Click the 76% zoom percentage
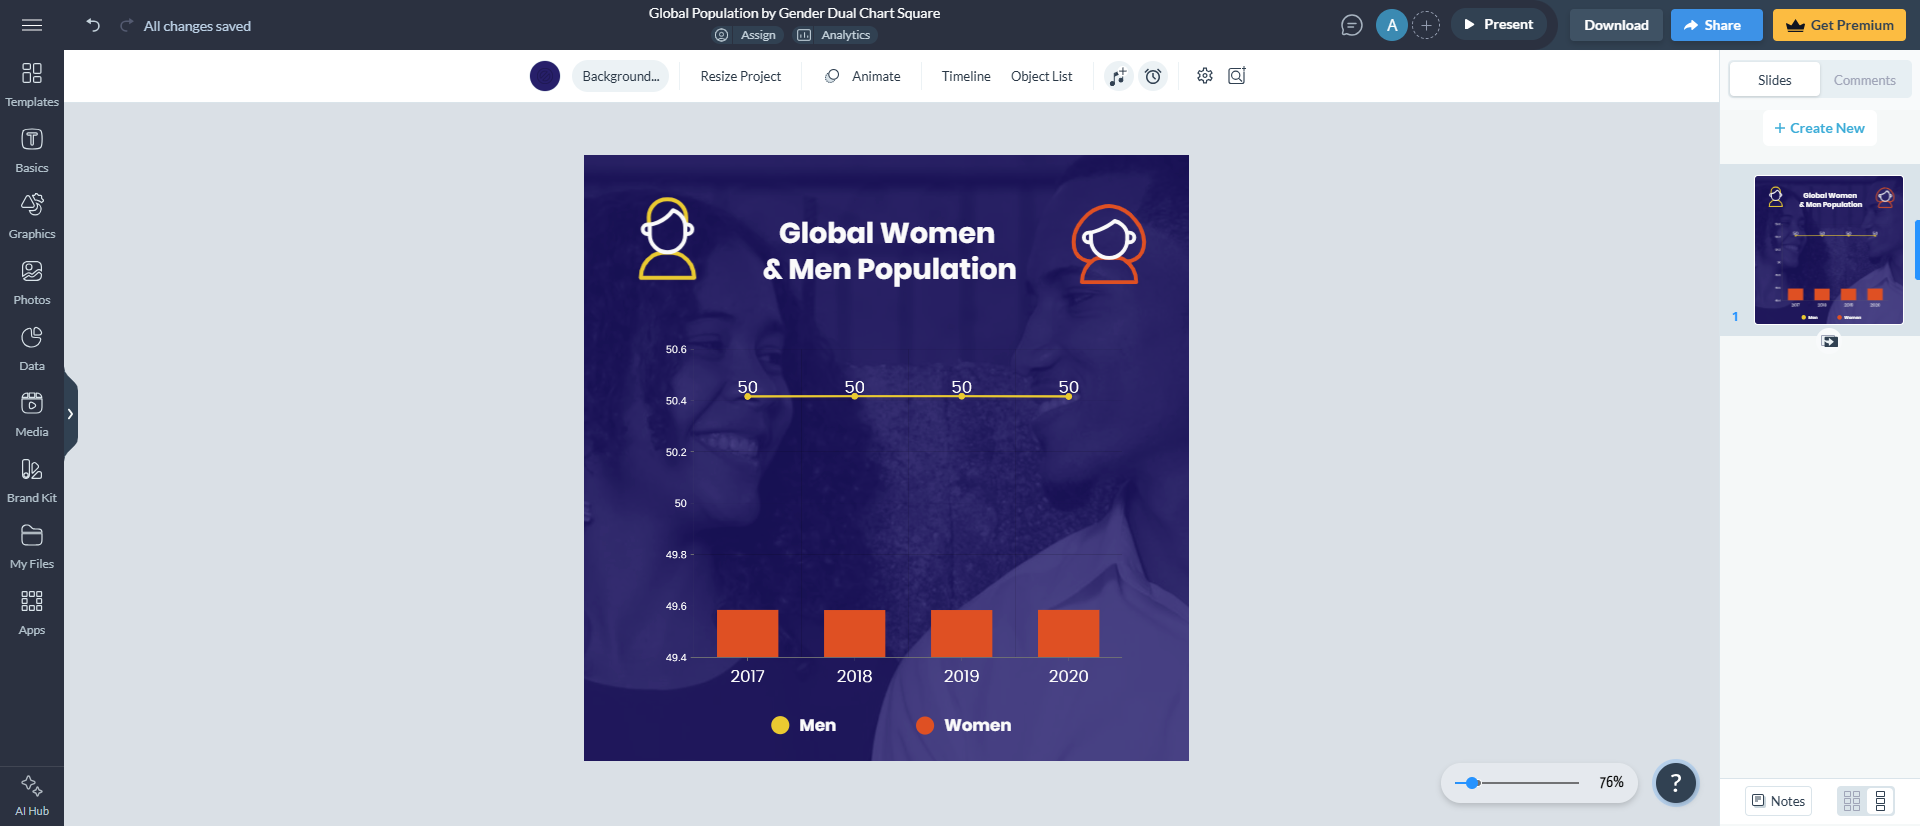Image resolution: width=1920 pixels, height=826 pixels. pyautogui.click(x=1611, y=783)
